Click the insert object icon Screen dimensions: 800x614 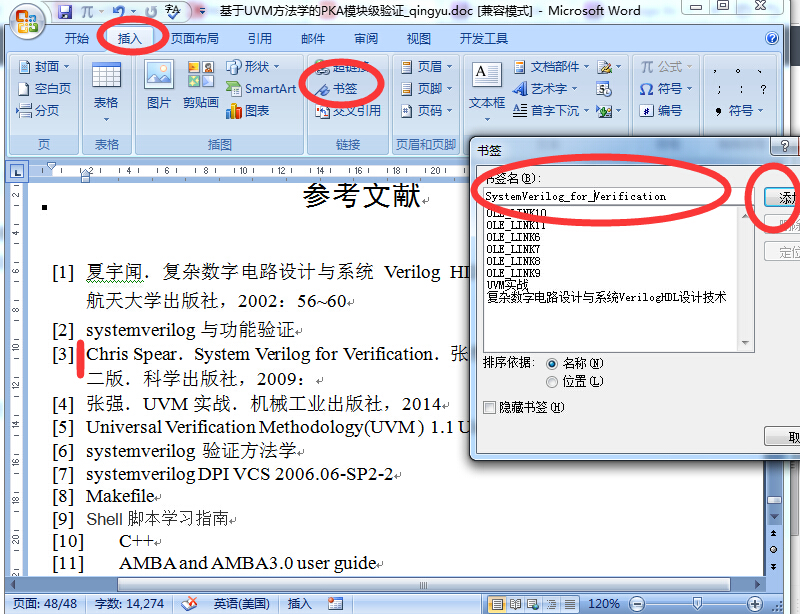(609, 110)
